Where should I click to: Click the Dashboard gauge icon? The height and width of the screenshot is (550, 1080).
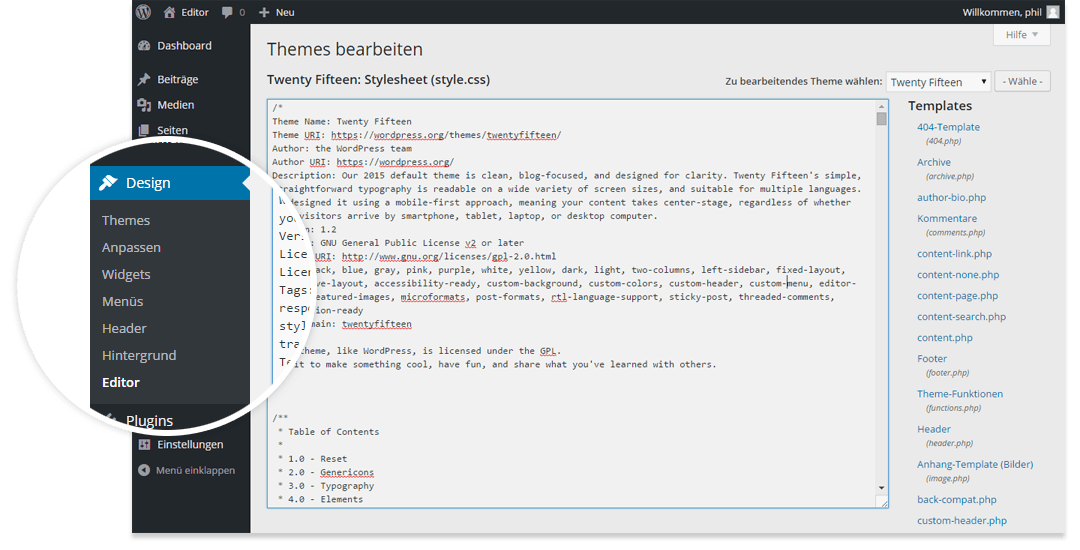[x=144, y=45]
